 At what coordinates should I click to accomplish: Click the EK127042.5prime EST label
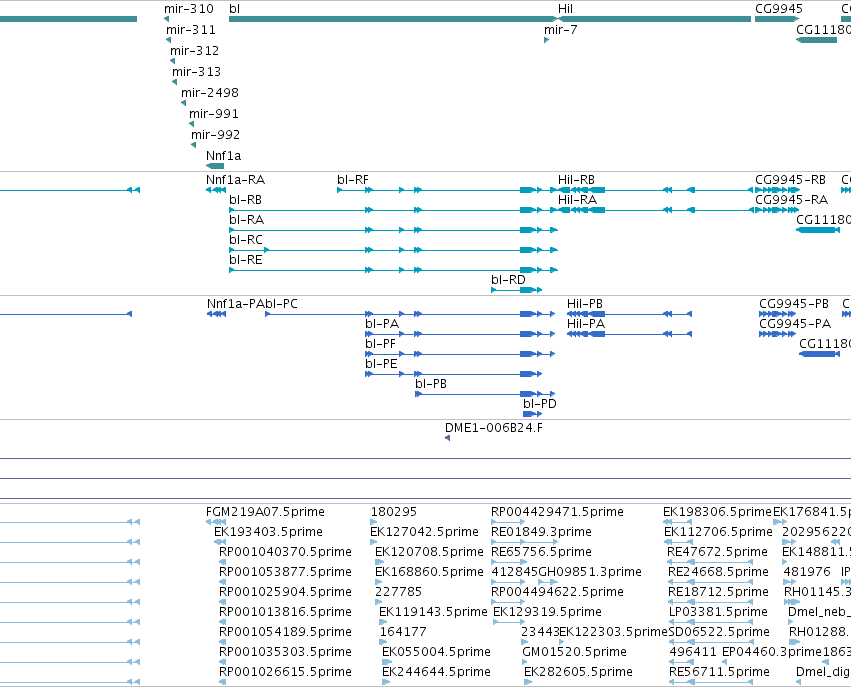[x=424, y=532]
